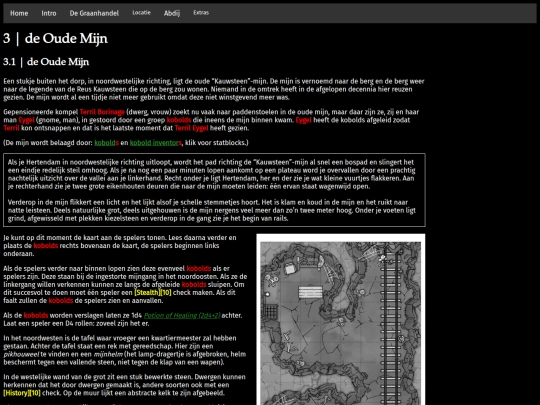Viewport: 540px width, 405px height.
Task: Go to the Intro page
Action: pyautogui.click(x=49, y=13)
